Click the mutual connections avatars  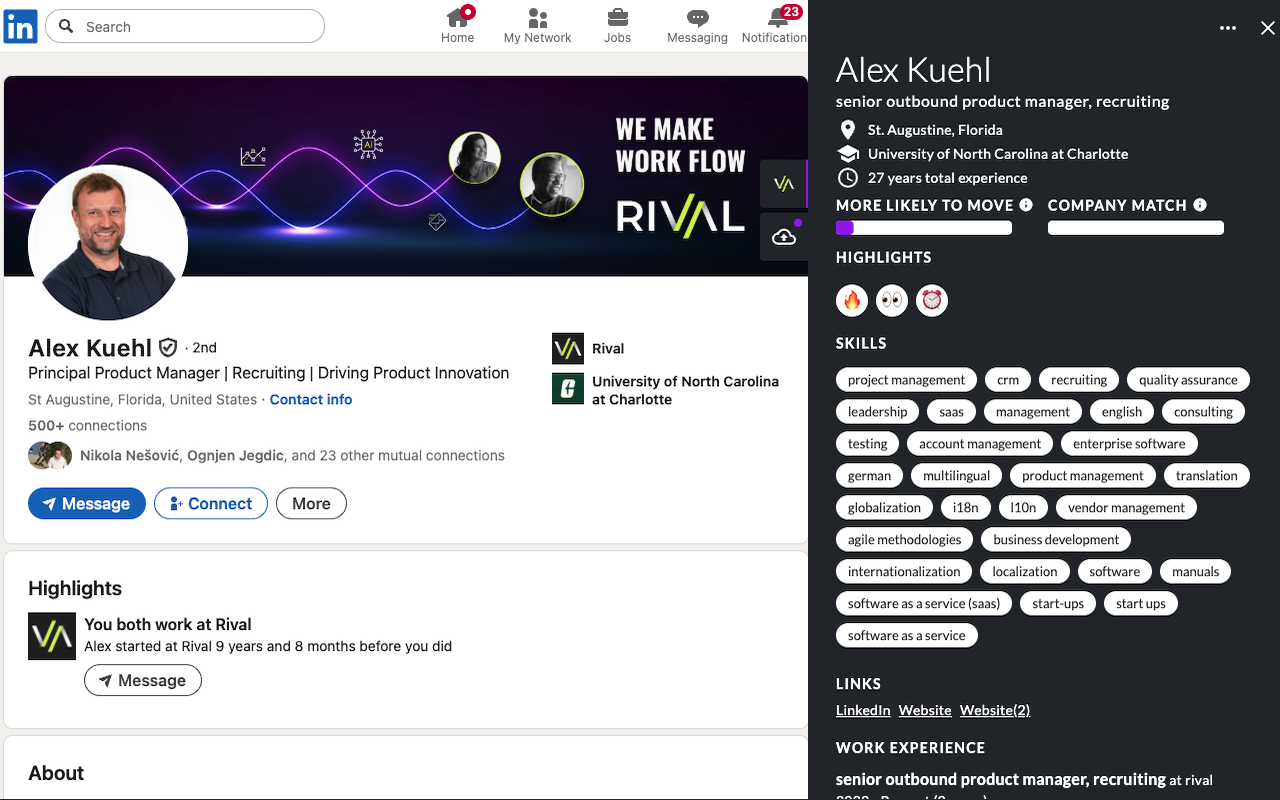[x=50, y=455]
